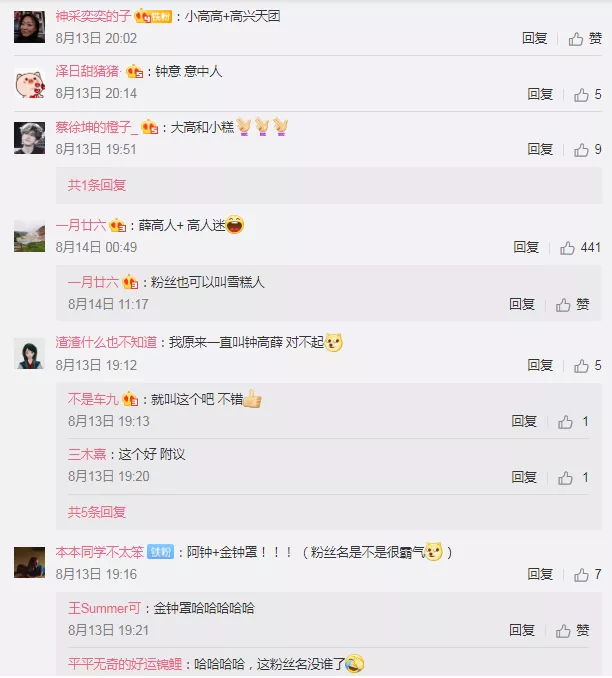Reply to 本本同学不太笨's comment
This screenshot has height=678, width=612.
pyautogui.click(x=540, y=574)
